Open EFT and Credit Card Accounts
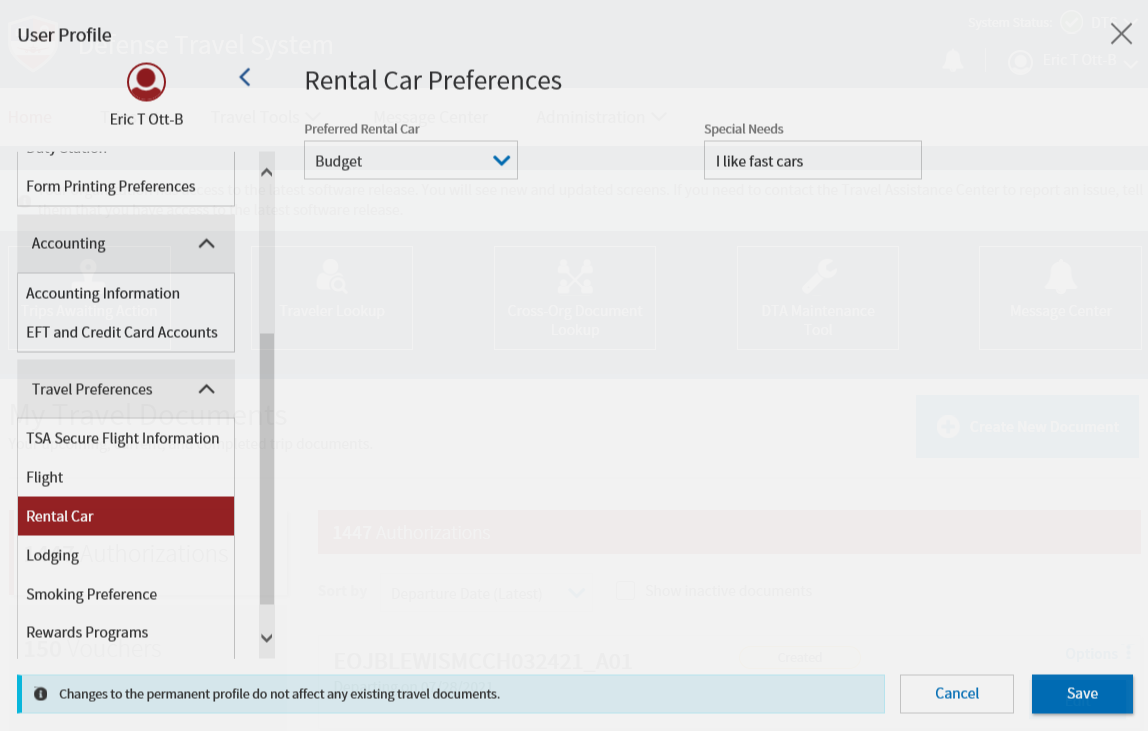Screen dimensions: 1148x731 (122, 333)
